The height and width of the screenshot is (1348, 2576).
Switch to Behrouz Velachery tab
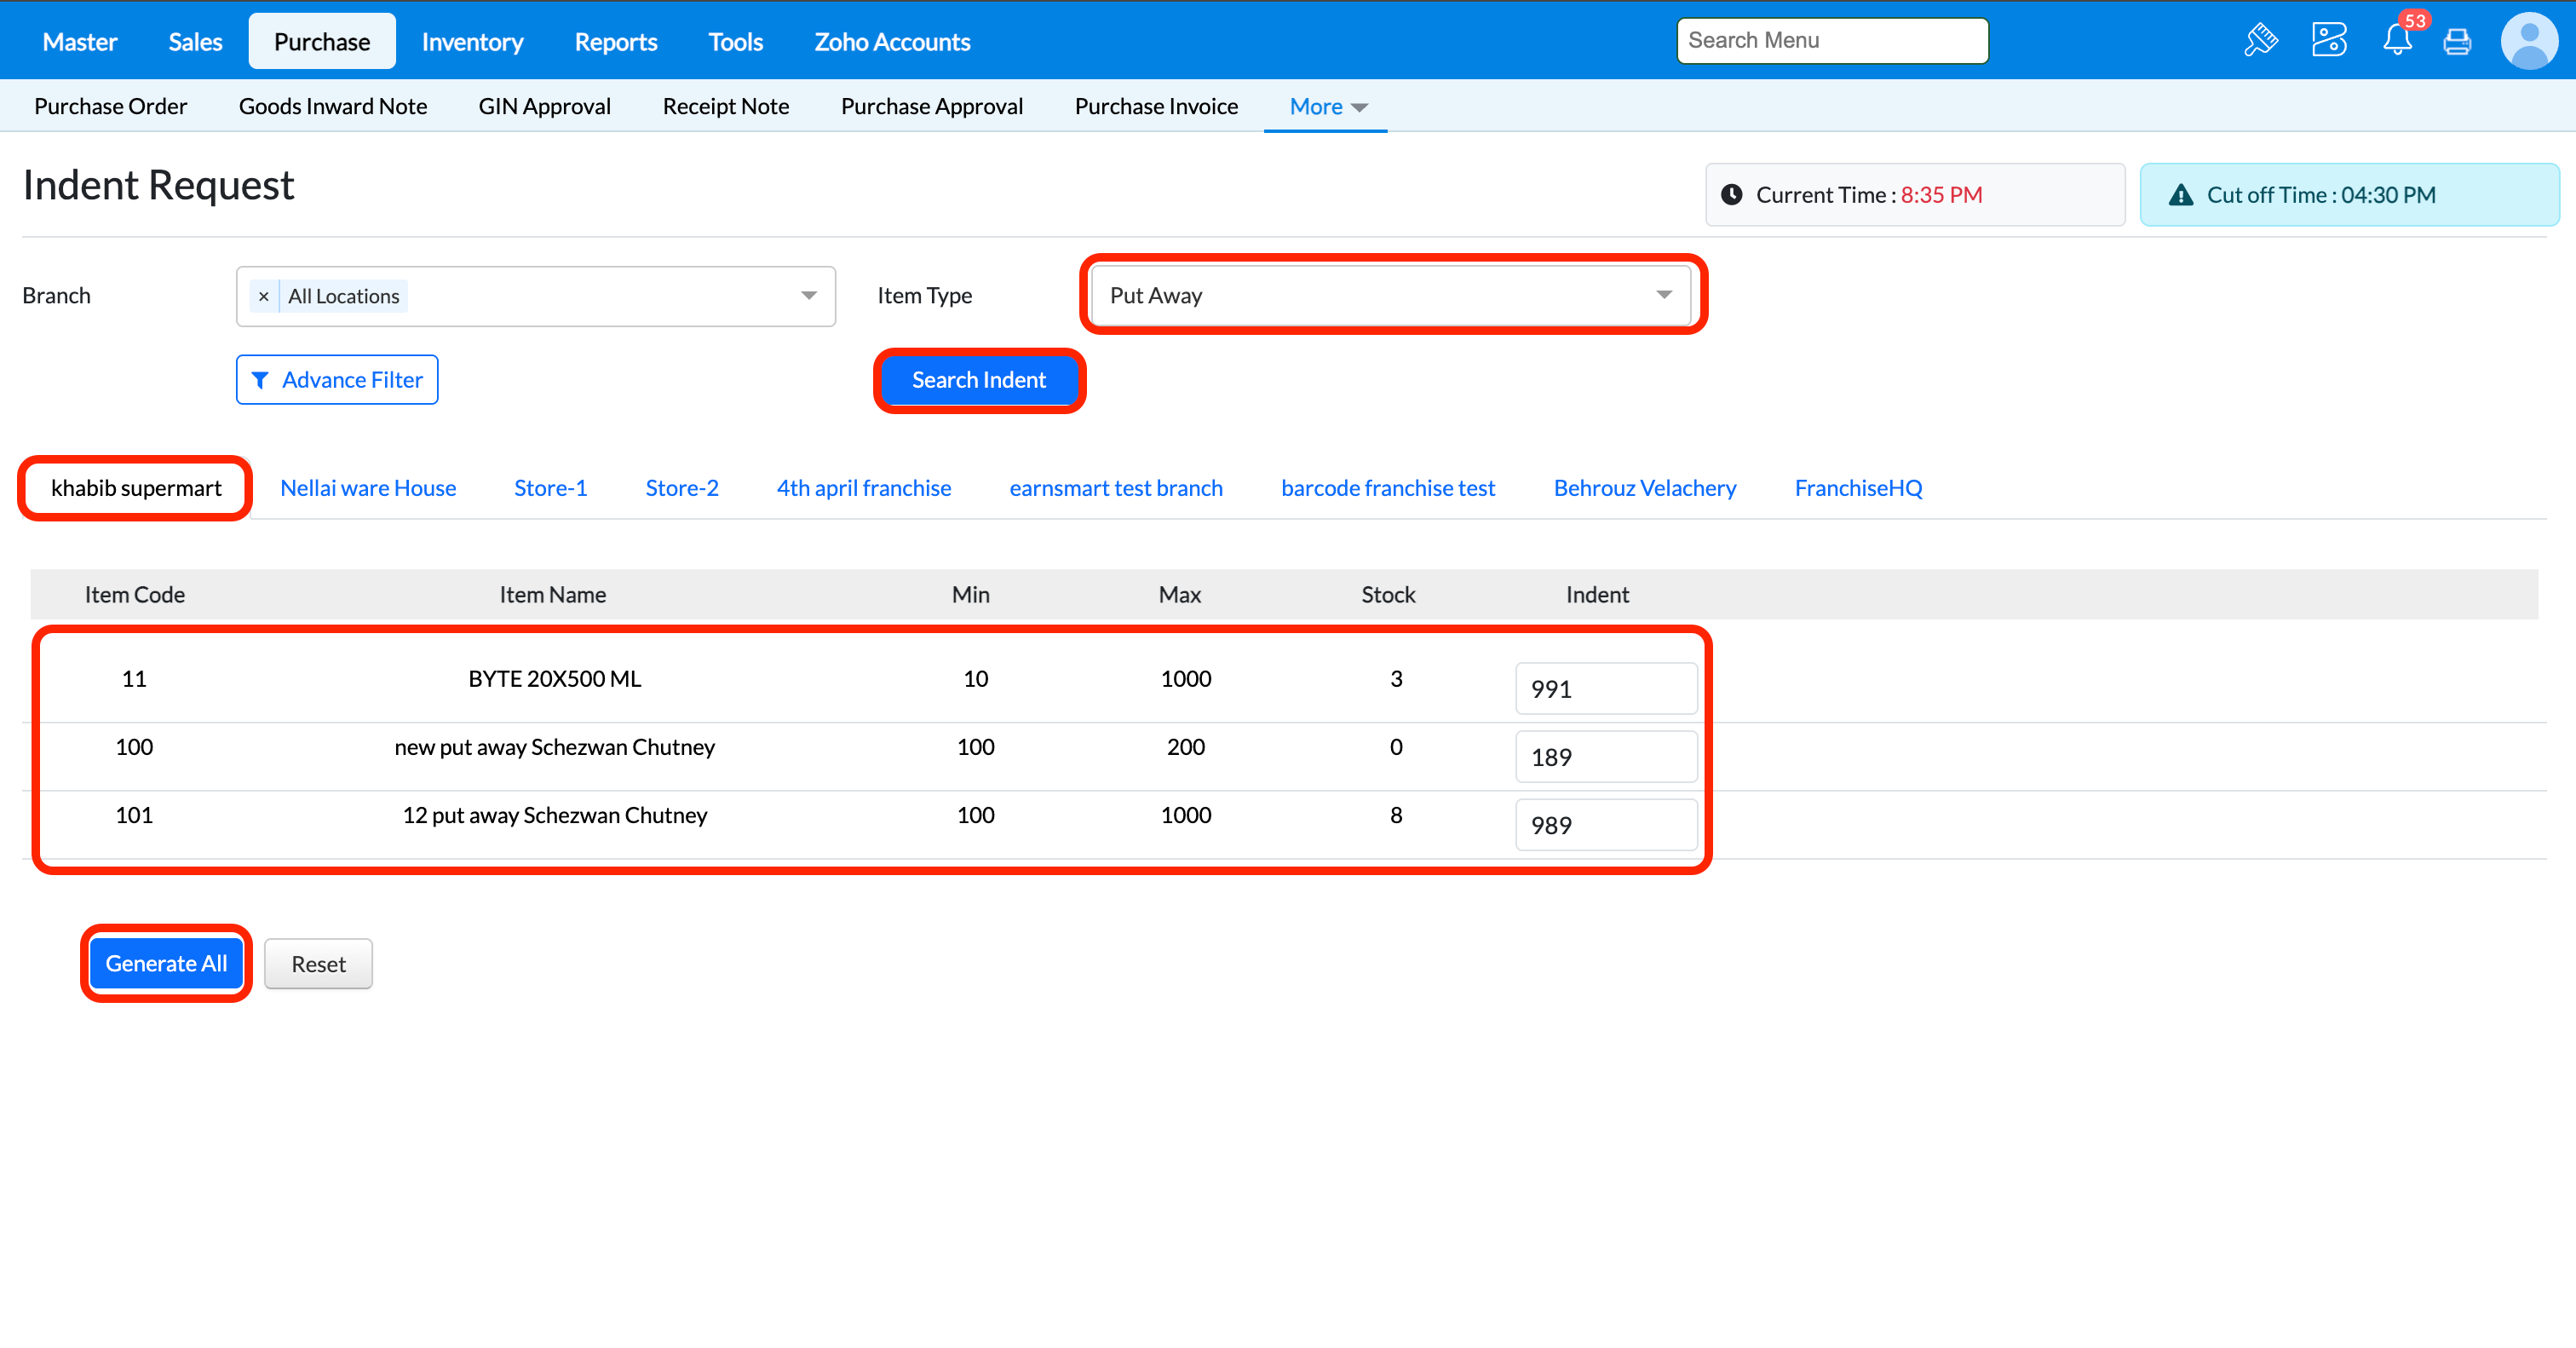click(x=1644, y=488)
